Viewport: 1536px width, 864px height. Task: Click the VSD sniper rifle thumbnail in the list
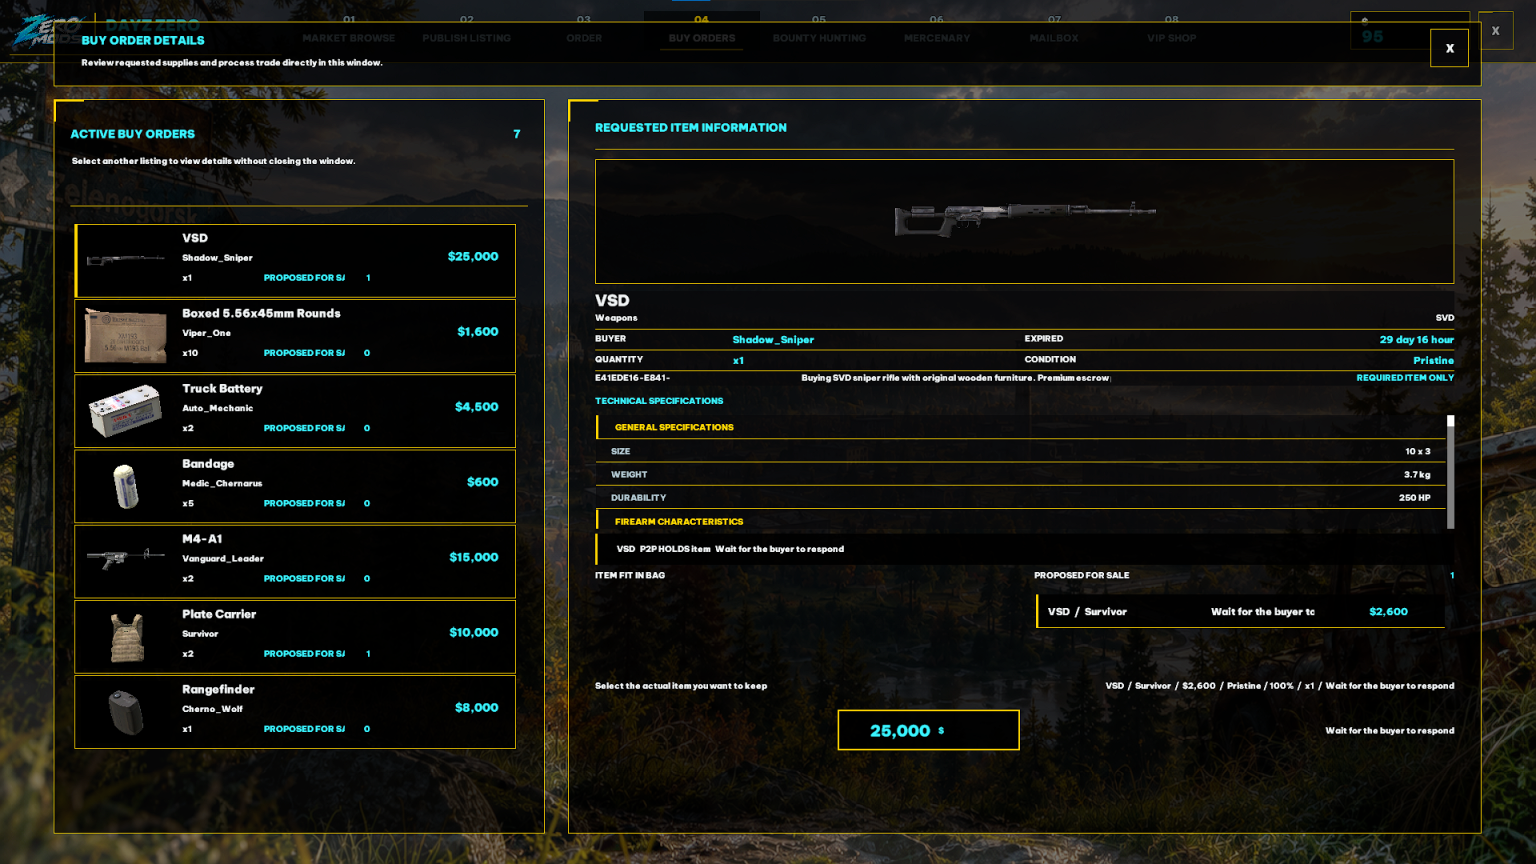[126, 260]
